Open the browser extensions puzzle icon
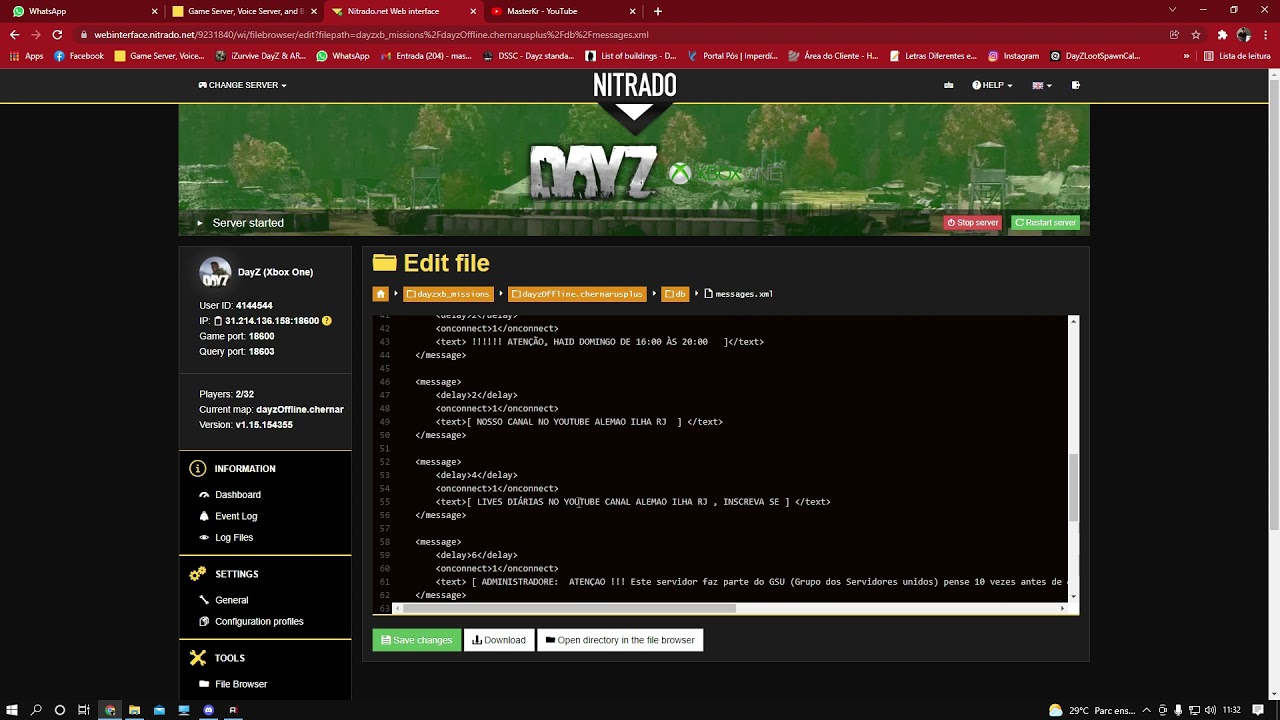The height and width of the screenshot is (720, 1280). (x=1222, y=34)
